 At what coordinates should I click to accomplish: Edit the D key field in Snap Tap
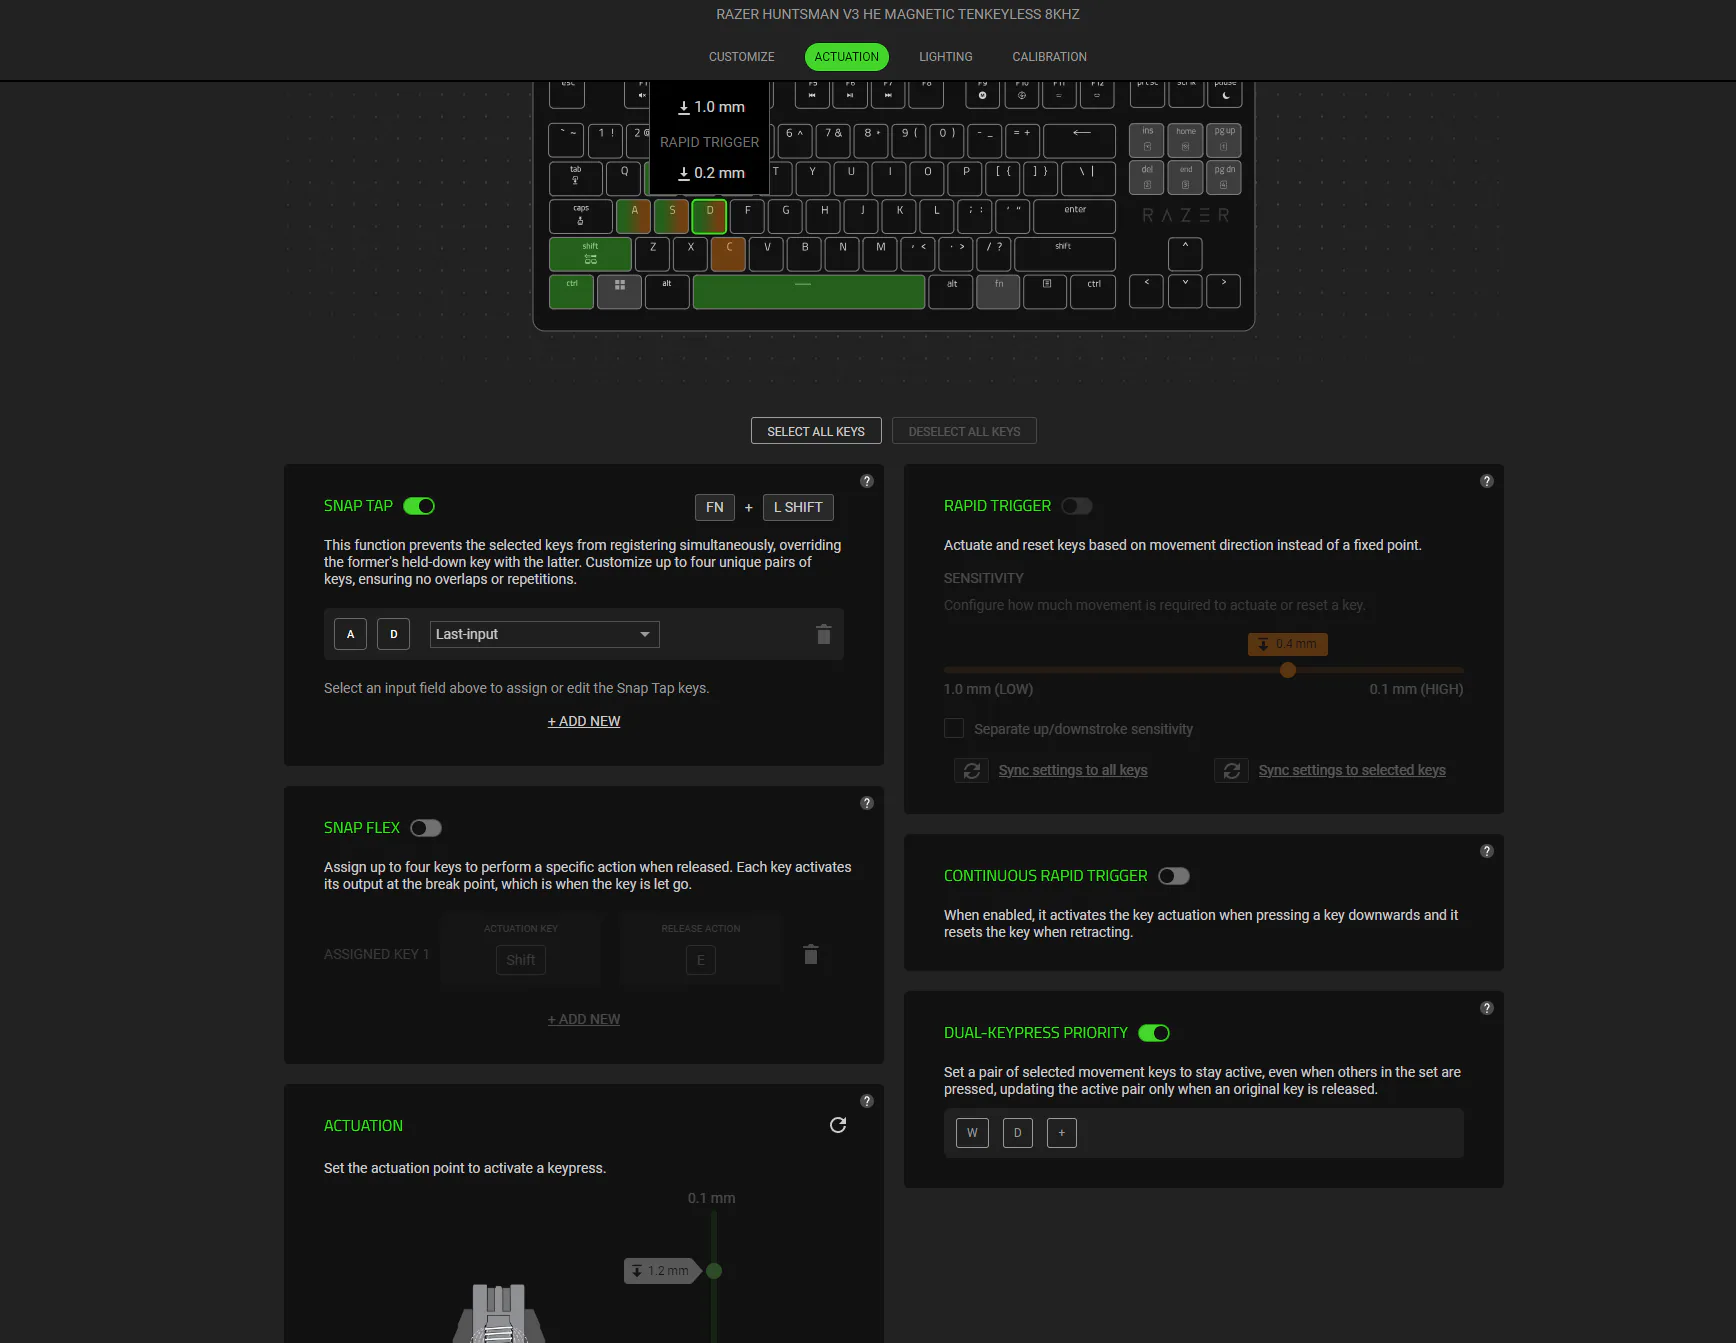pos(394,634)
